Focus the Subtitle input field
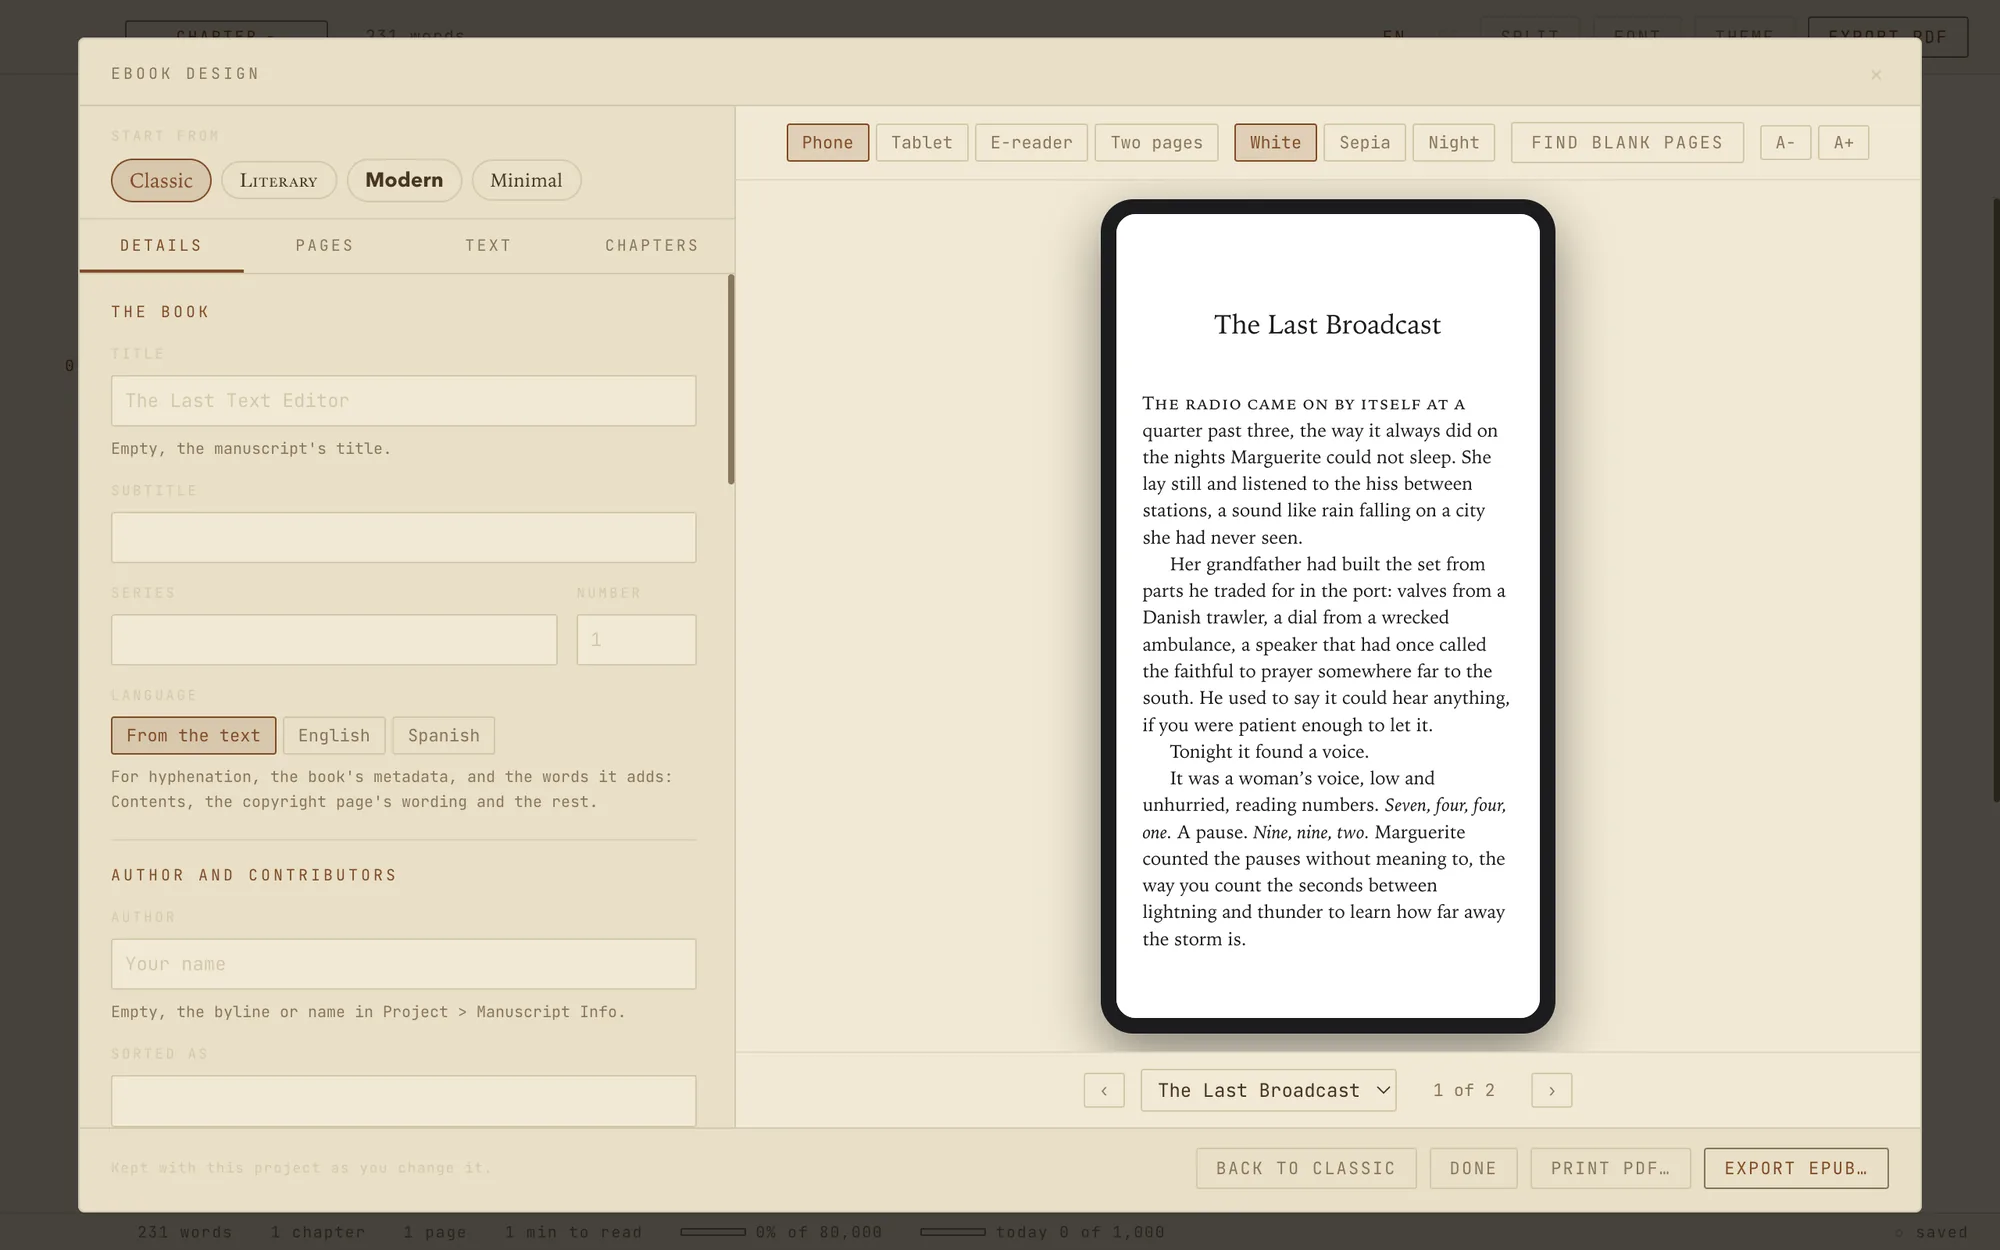 (404, 538)
